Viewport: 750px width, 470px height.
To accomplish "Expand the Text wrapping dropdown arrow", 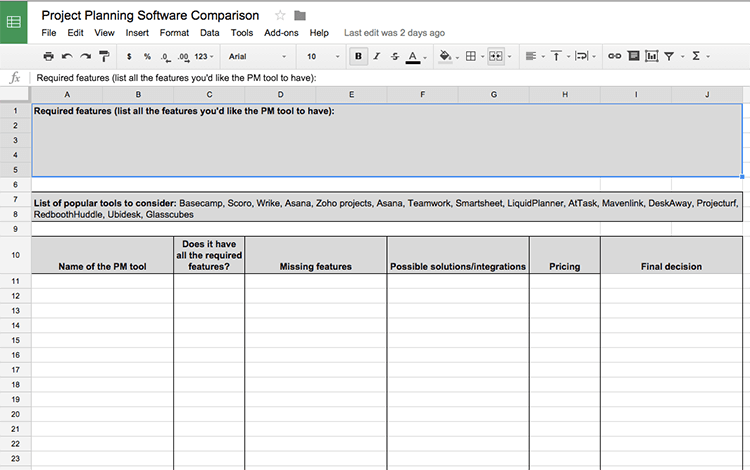I will (x=594, y=57).
